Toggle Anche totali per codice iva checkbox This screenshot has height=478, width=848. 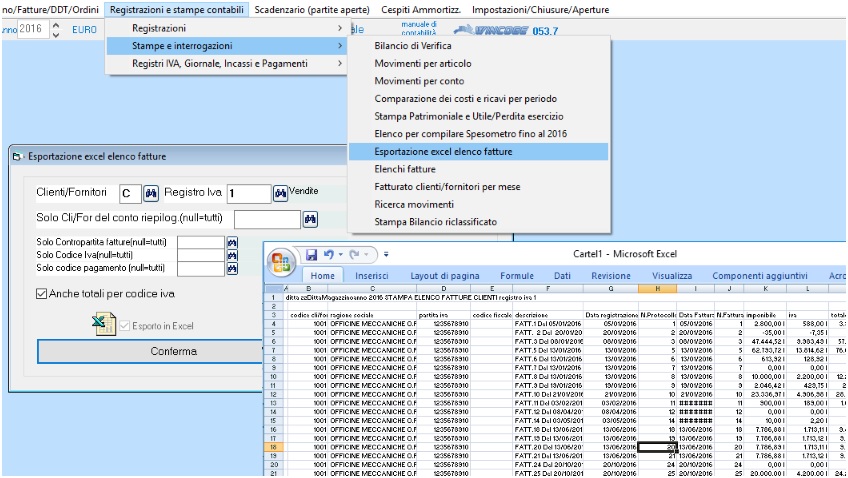pyautogui.click(x=41, y=294)
